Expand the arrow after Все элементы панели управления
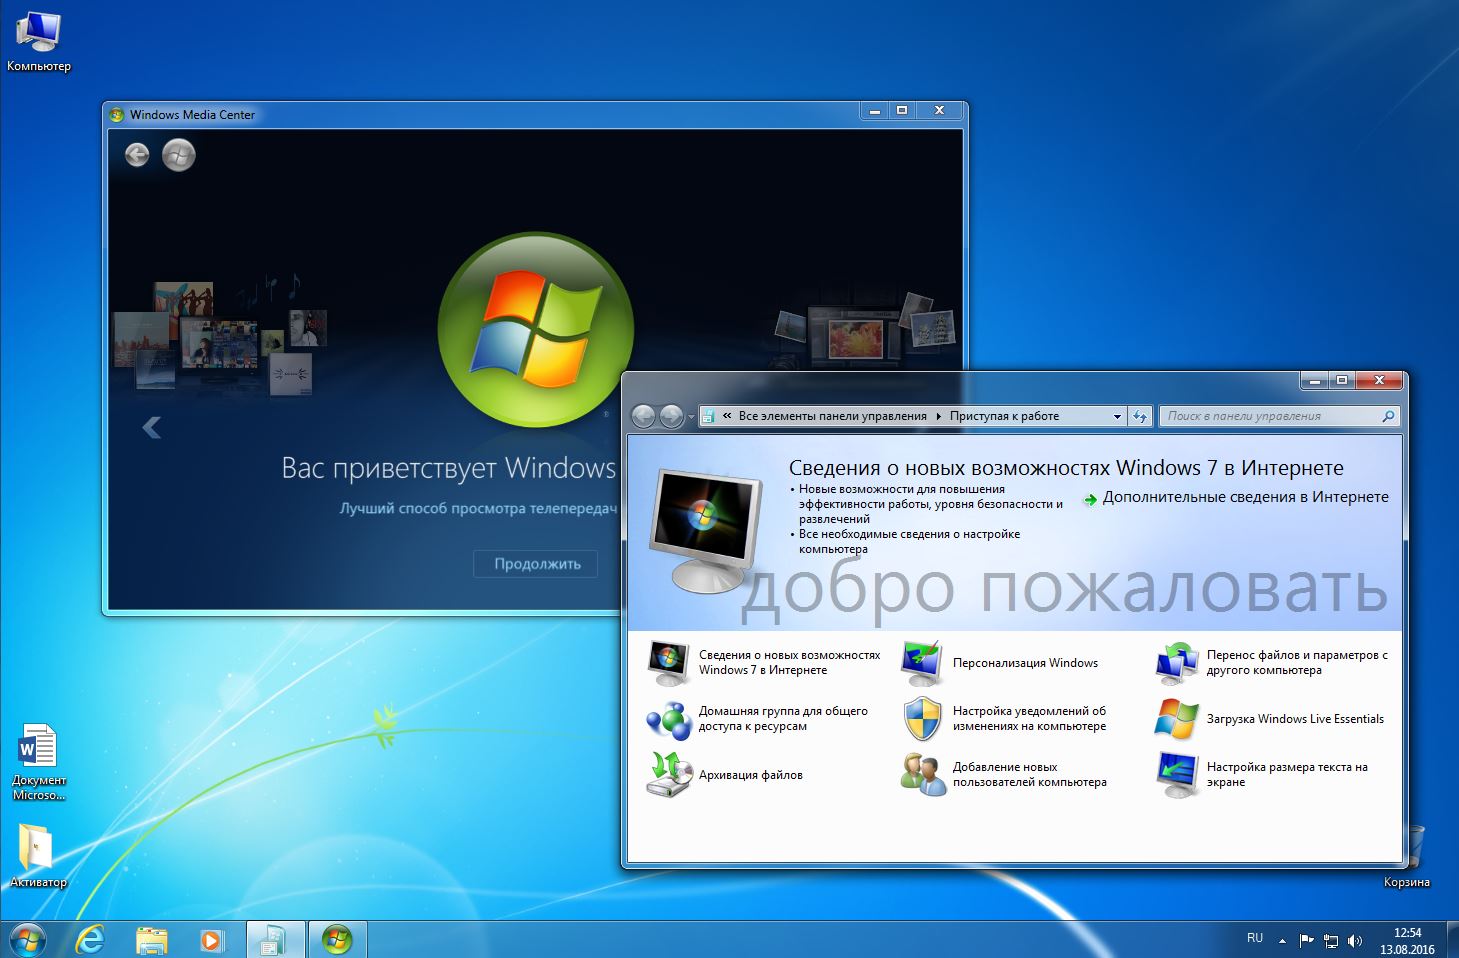The height and width of the screenshot is (958, 1459). (x=938, y=416)
